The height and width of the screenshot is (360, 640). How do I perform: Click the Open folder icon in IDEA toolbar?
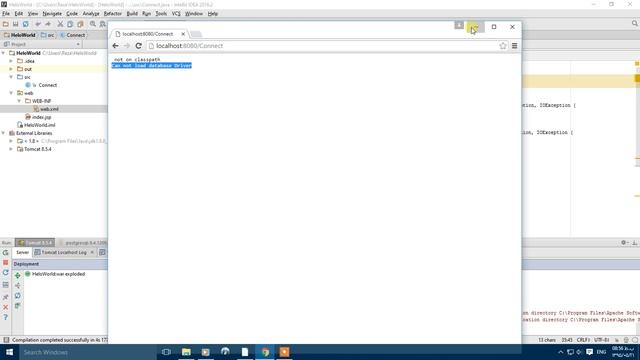(6, 24)
